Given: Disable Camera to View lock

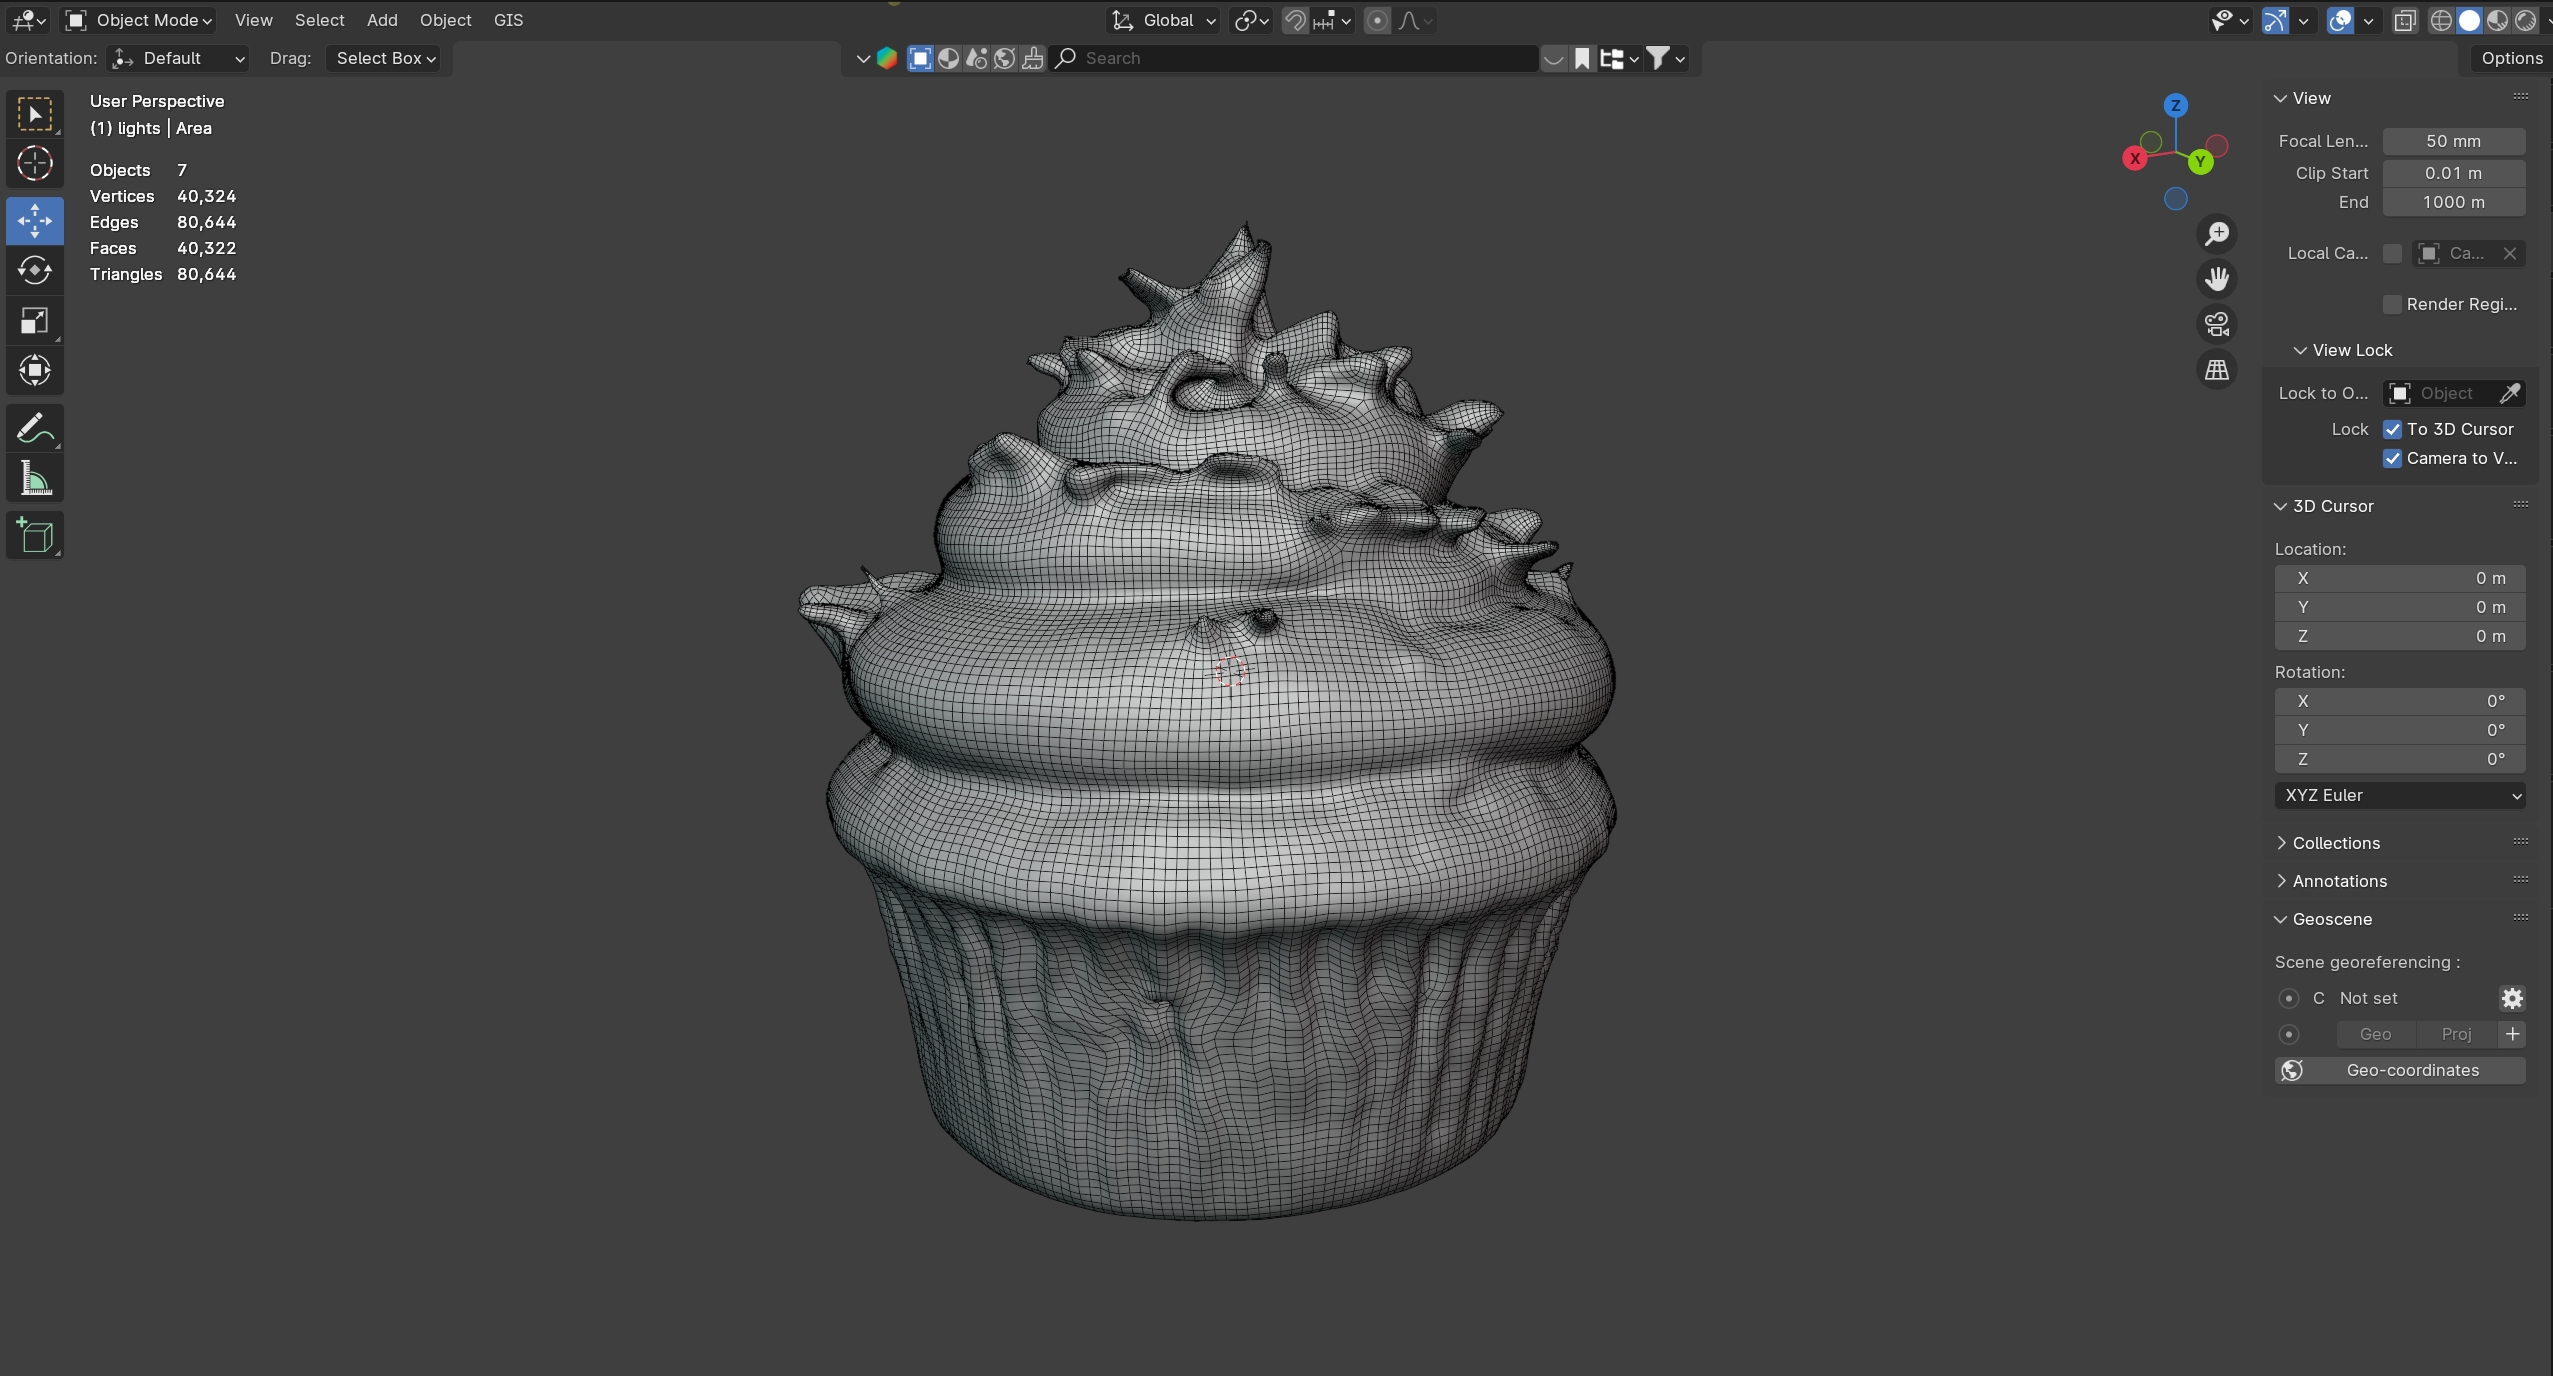Looking at the screenshot, I should click(2392, 458).
